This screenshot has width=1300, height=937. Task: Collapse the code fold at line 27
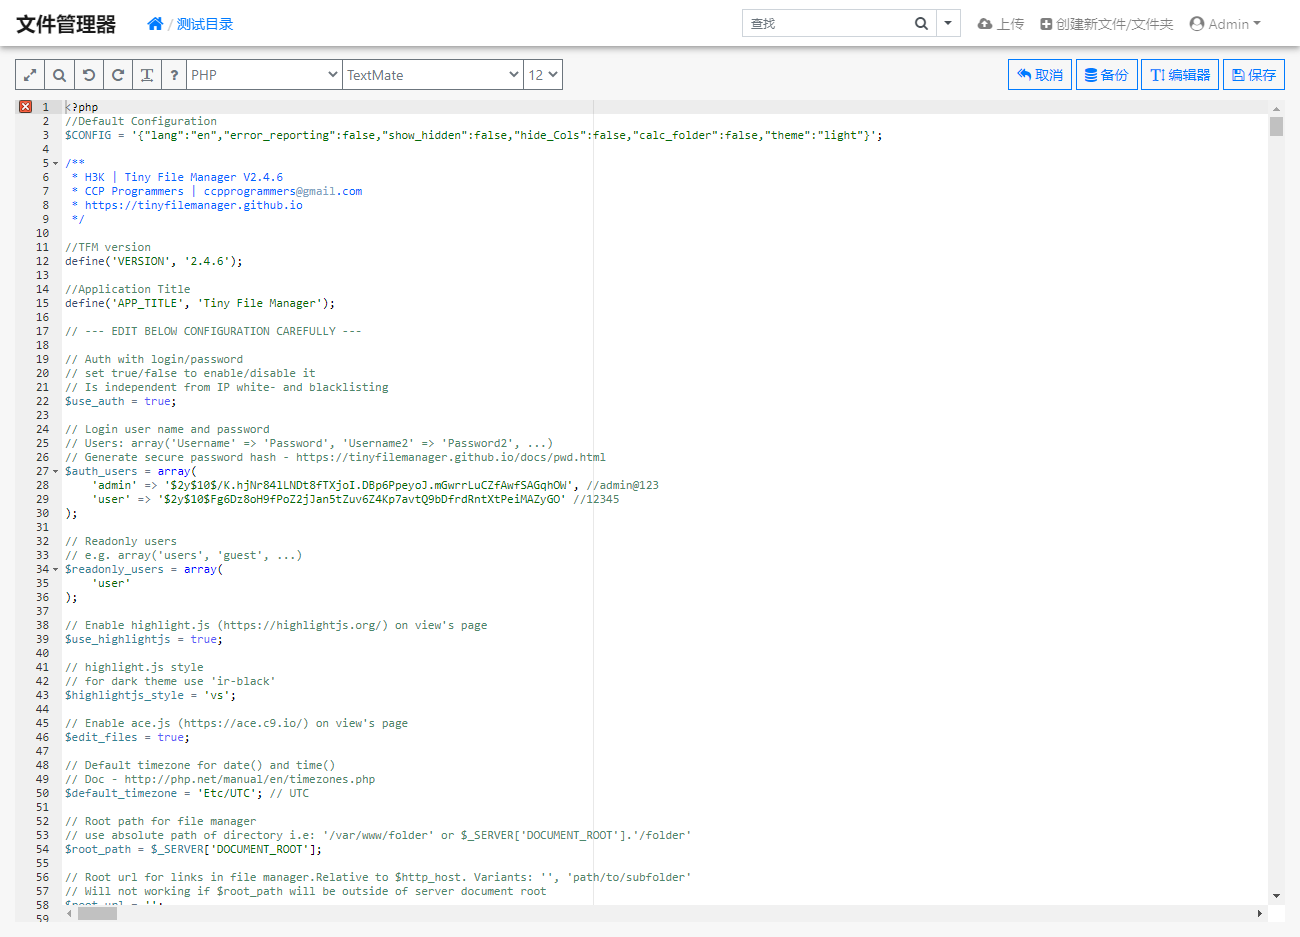pyautogui.click(x=55, y=471)
